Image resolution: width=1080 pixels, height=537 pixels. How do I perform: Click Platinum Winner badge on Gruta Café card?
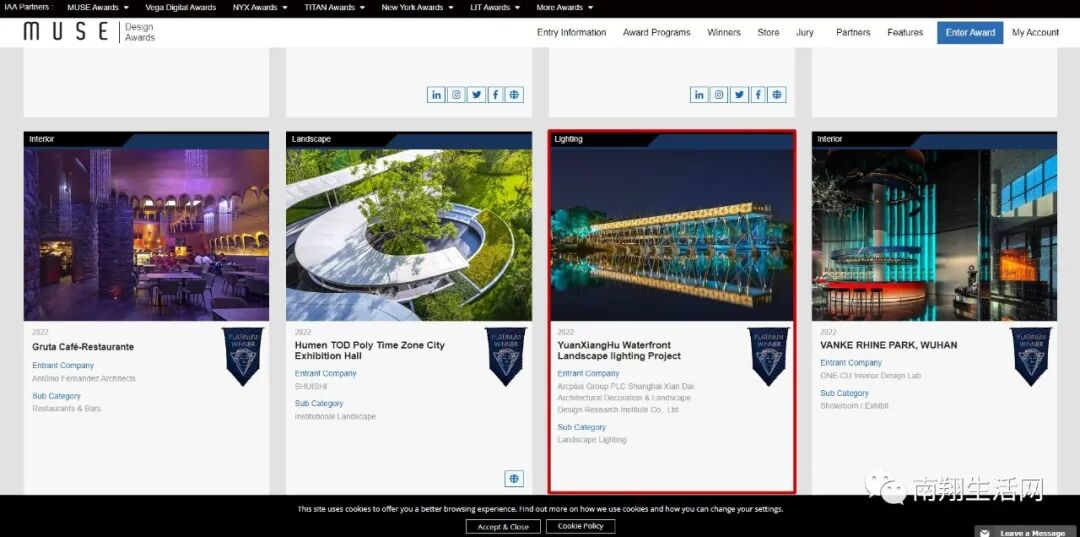tap(242, 356)
